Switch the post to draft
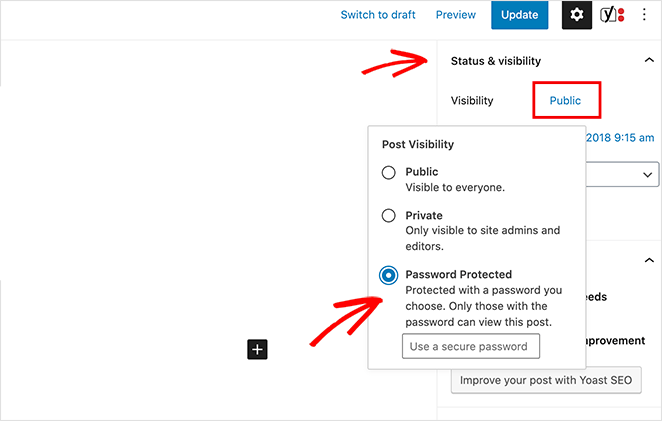 pos(378,15)
